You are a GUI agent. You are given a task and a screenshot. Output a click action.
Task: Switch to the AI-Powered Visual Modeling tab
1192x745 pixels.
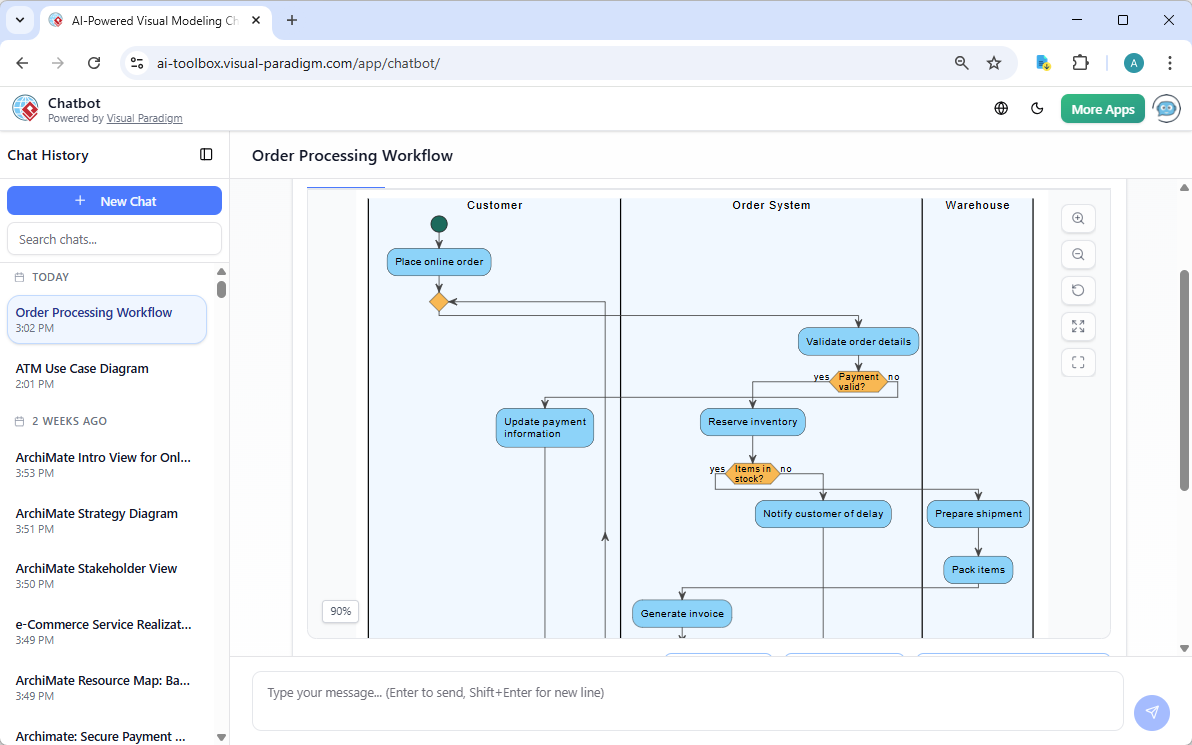tap(150, 20)
